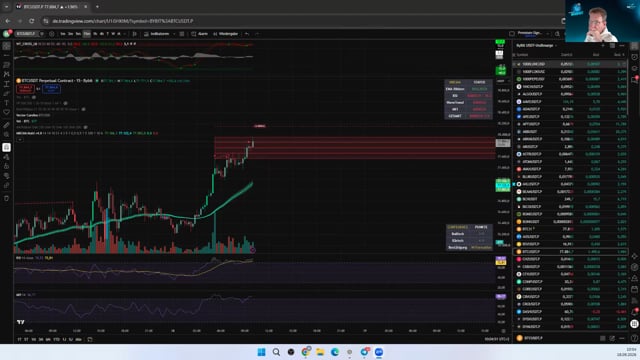Viewport: 640px width, 360px height.
Task: Open the Indikatoren dialog
Action: click(157, 34)
